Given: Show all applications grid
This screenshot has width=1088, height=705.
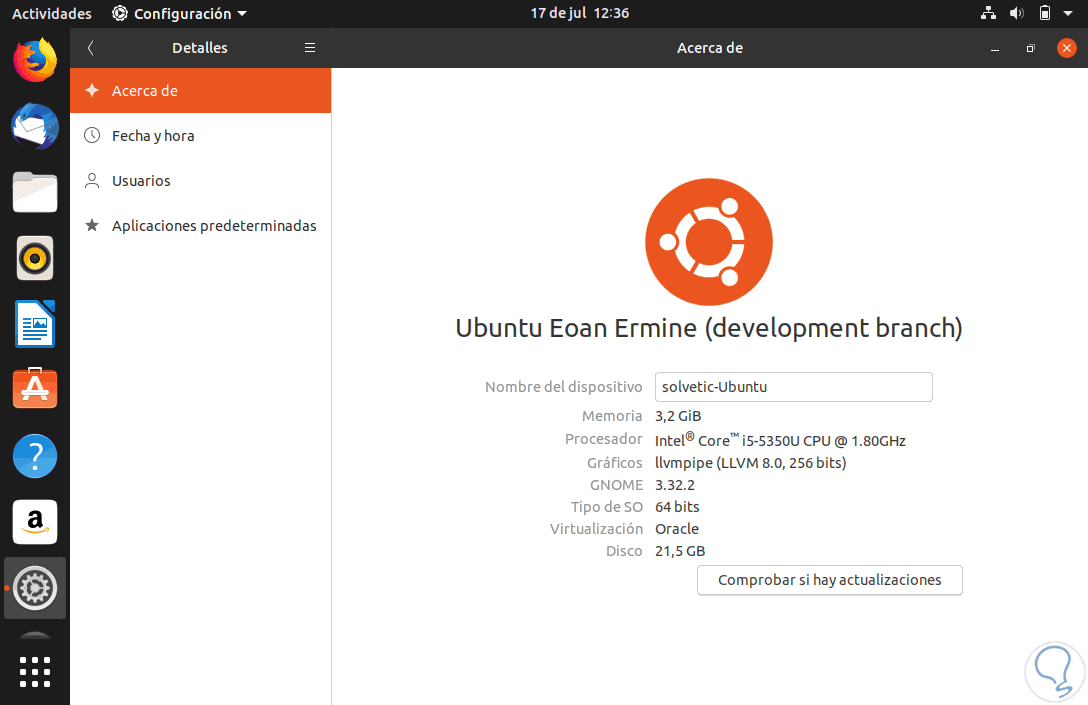Looking at the screenshot, I should (35, 672).
